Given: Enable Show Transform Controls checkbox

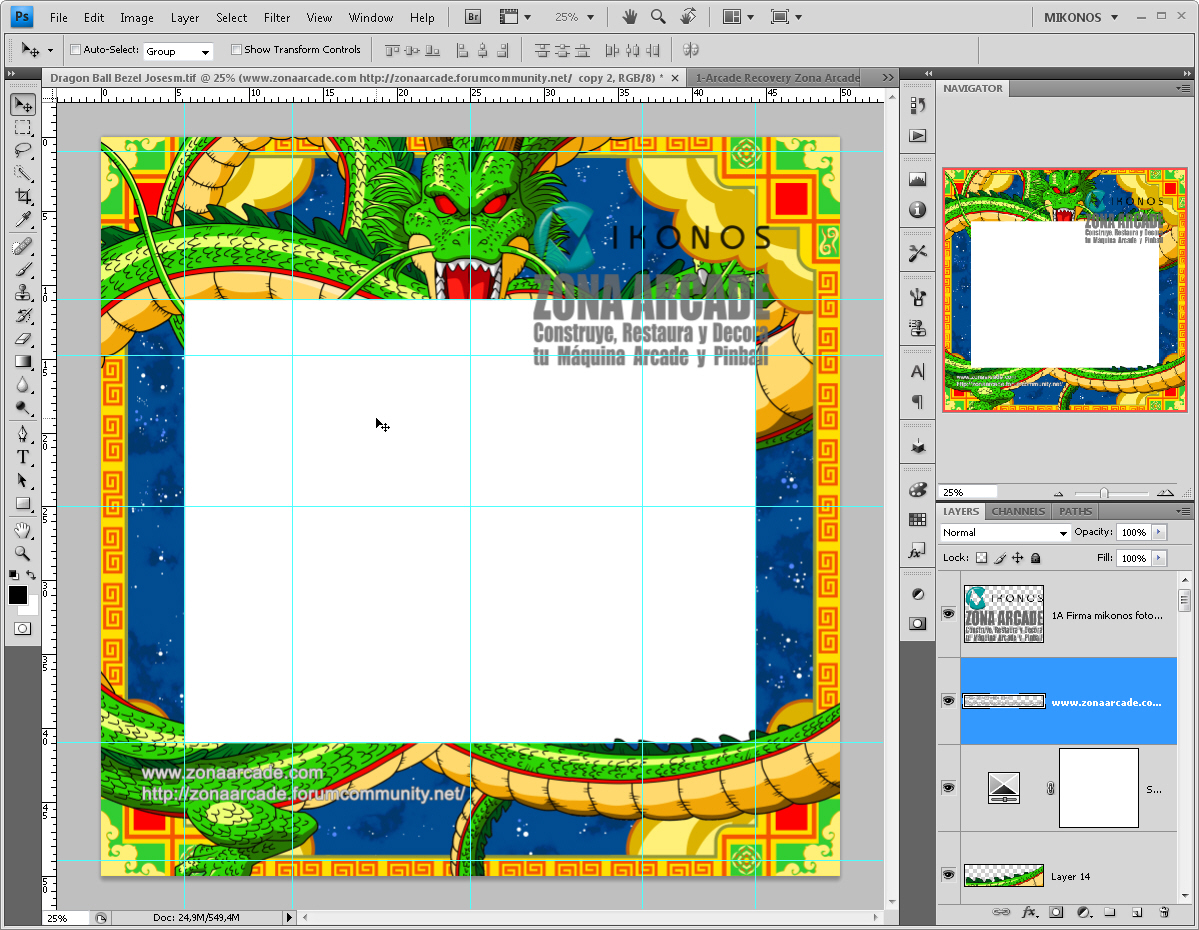Looking at the screenshot, I should [236, 50].
